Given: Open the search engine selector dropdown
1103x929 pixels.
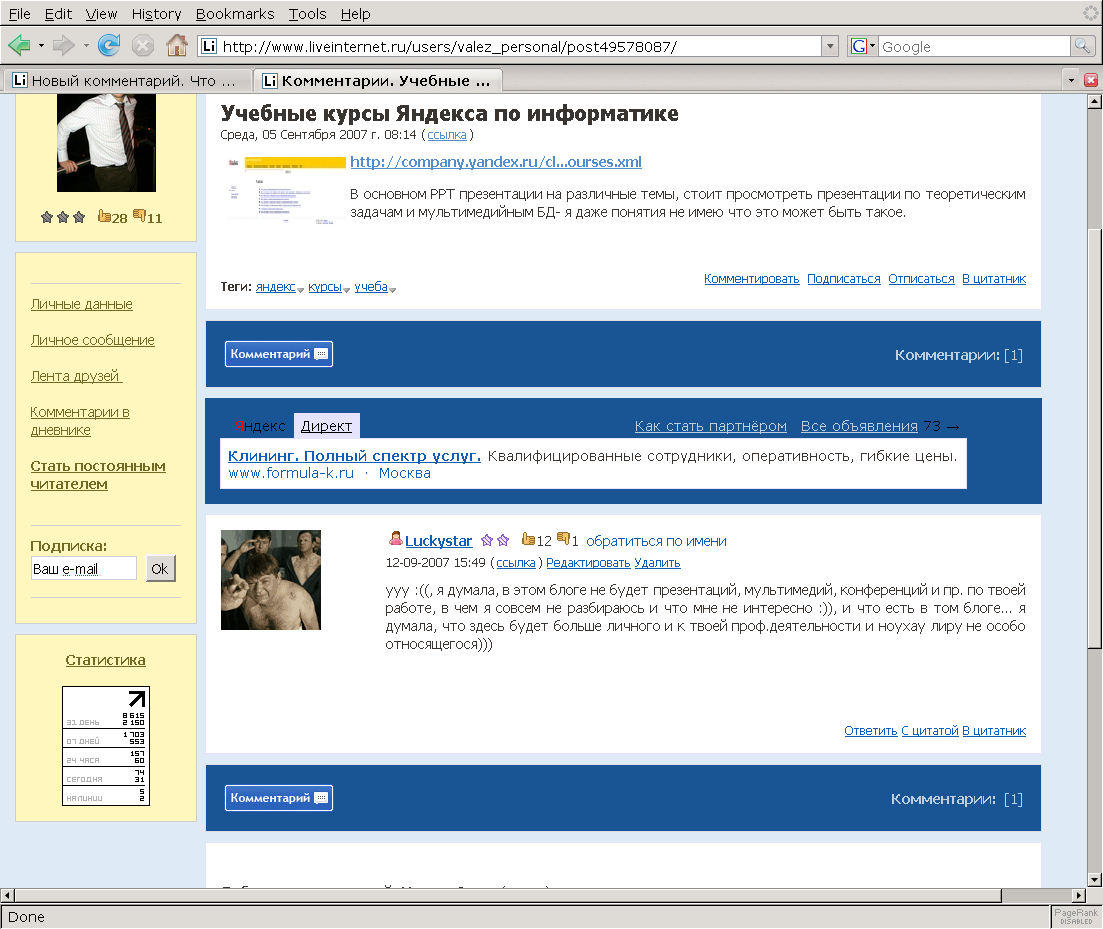Looking at the screenshot, I should click(x=872, y=46).
